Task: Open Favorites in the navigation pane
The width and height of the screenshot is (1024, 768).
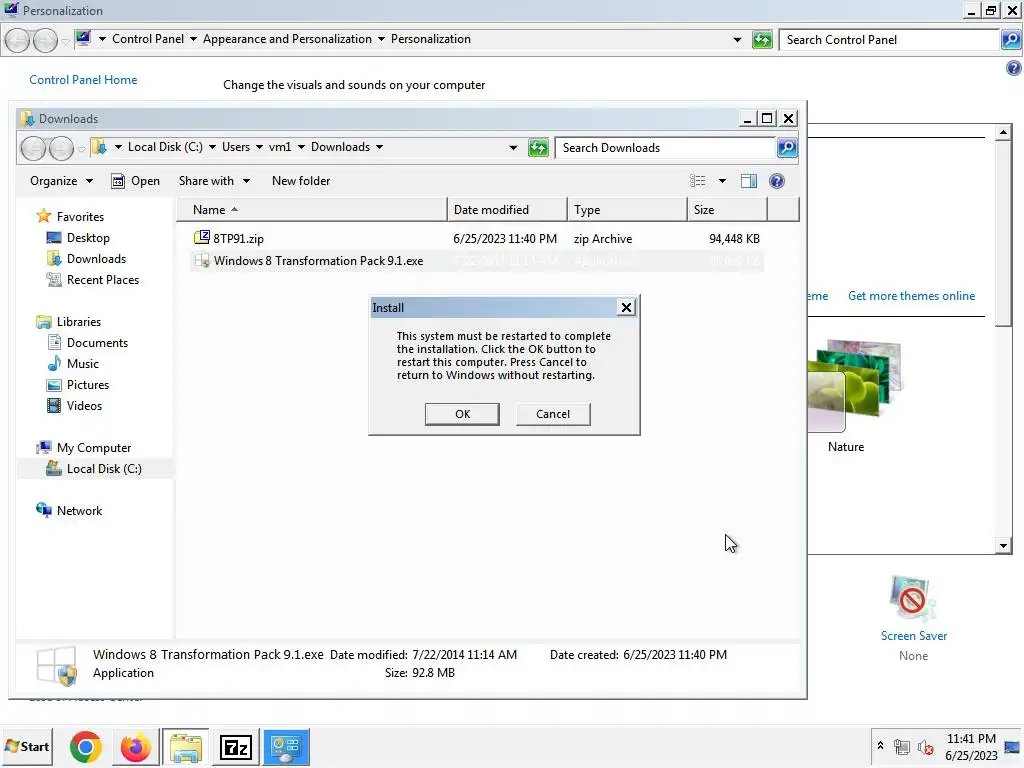Action: click(x=80, y=217)
